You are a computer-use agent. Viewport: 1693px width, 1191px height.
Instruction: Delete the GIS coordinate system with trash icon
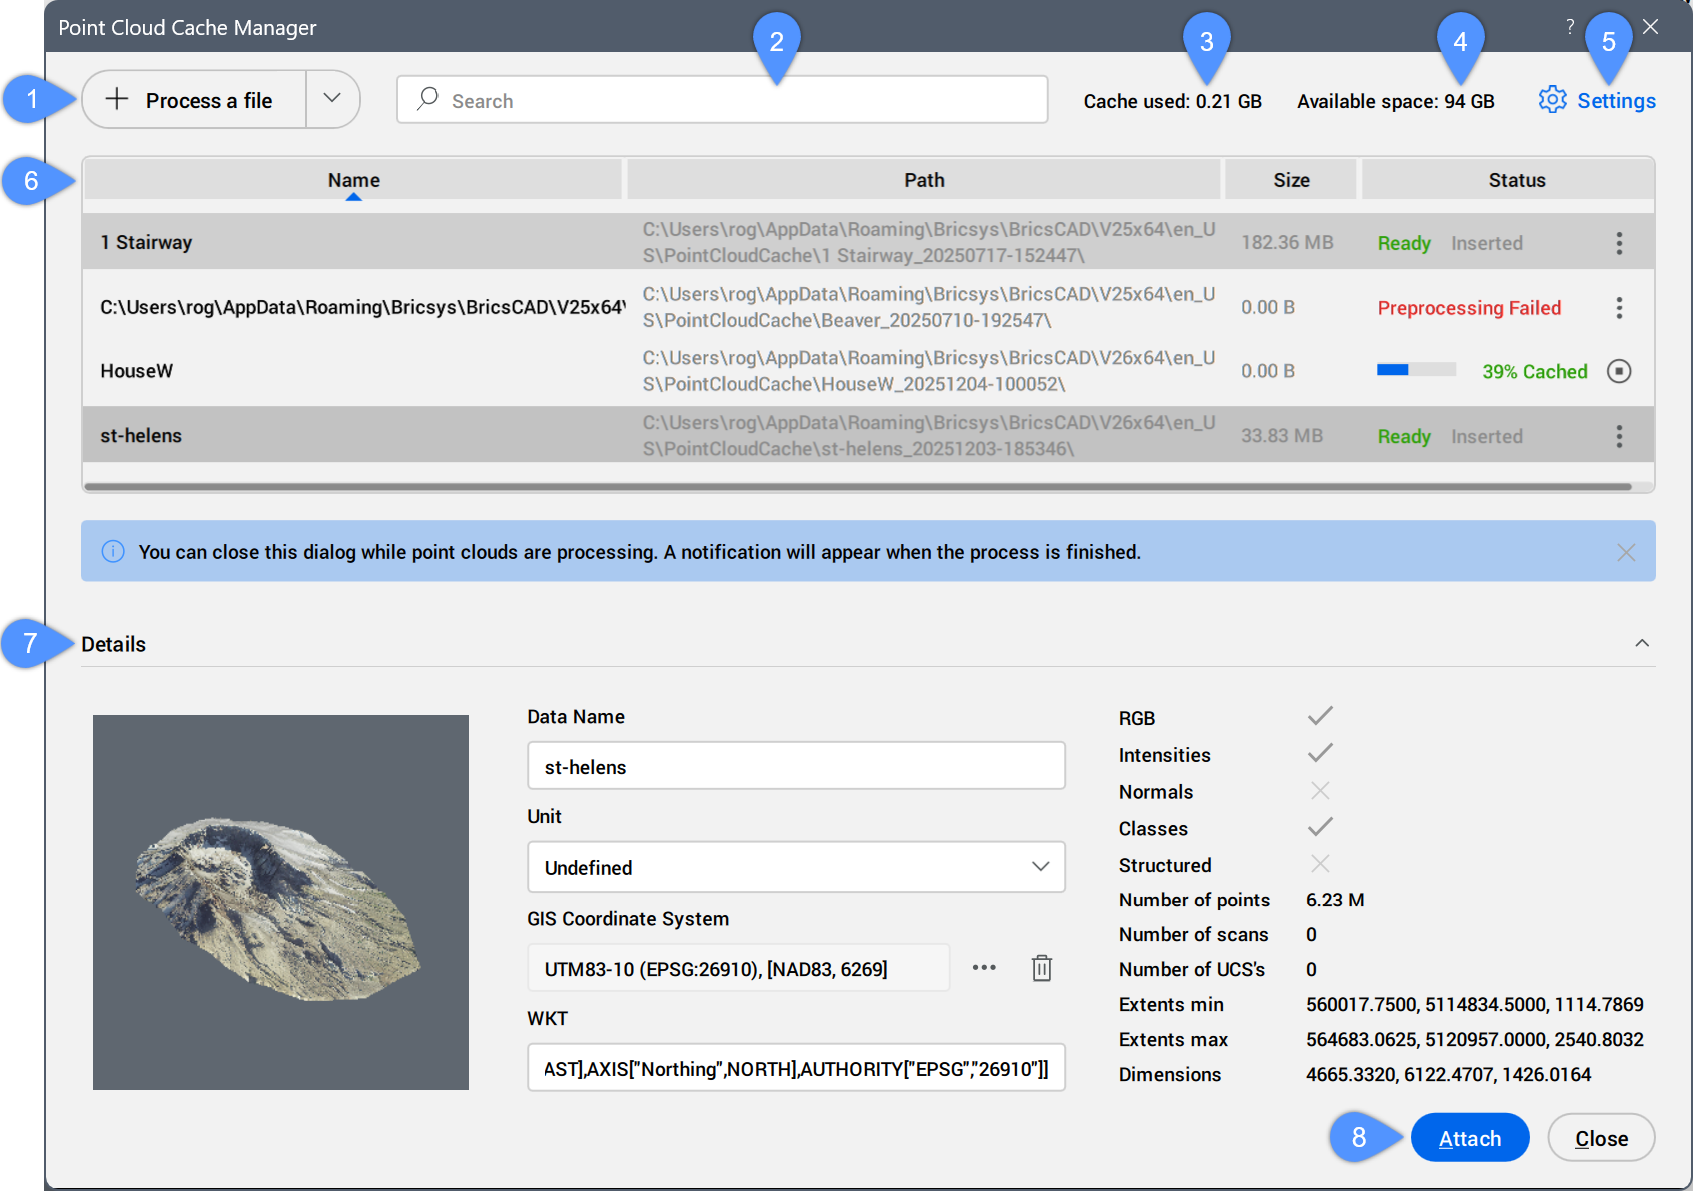tap(1041, 968)
